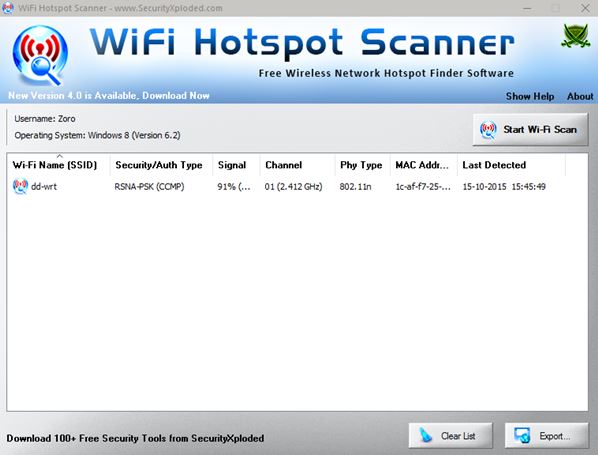
Task: Close the WiFi Hotspot Scanner window
Action: pos(585,8)
